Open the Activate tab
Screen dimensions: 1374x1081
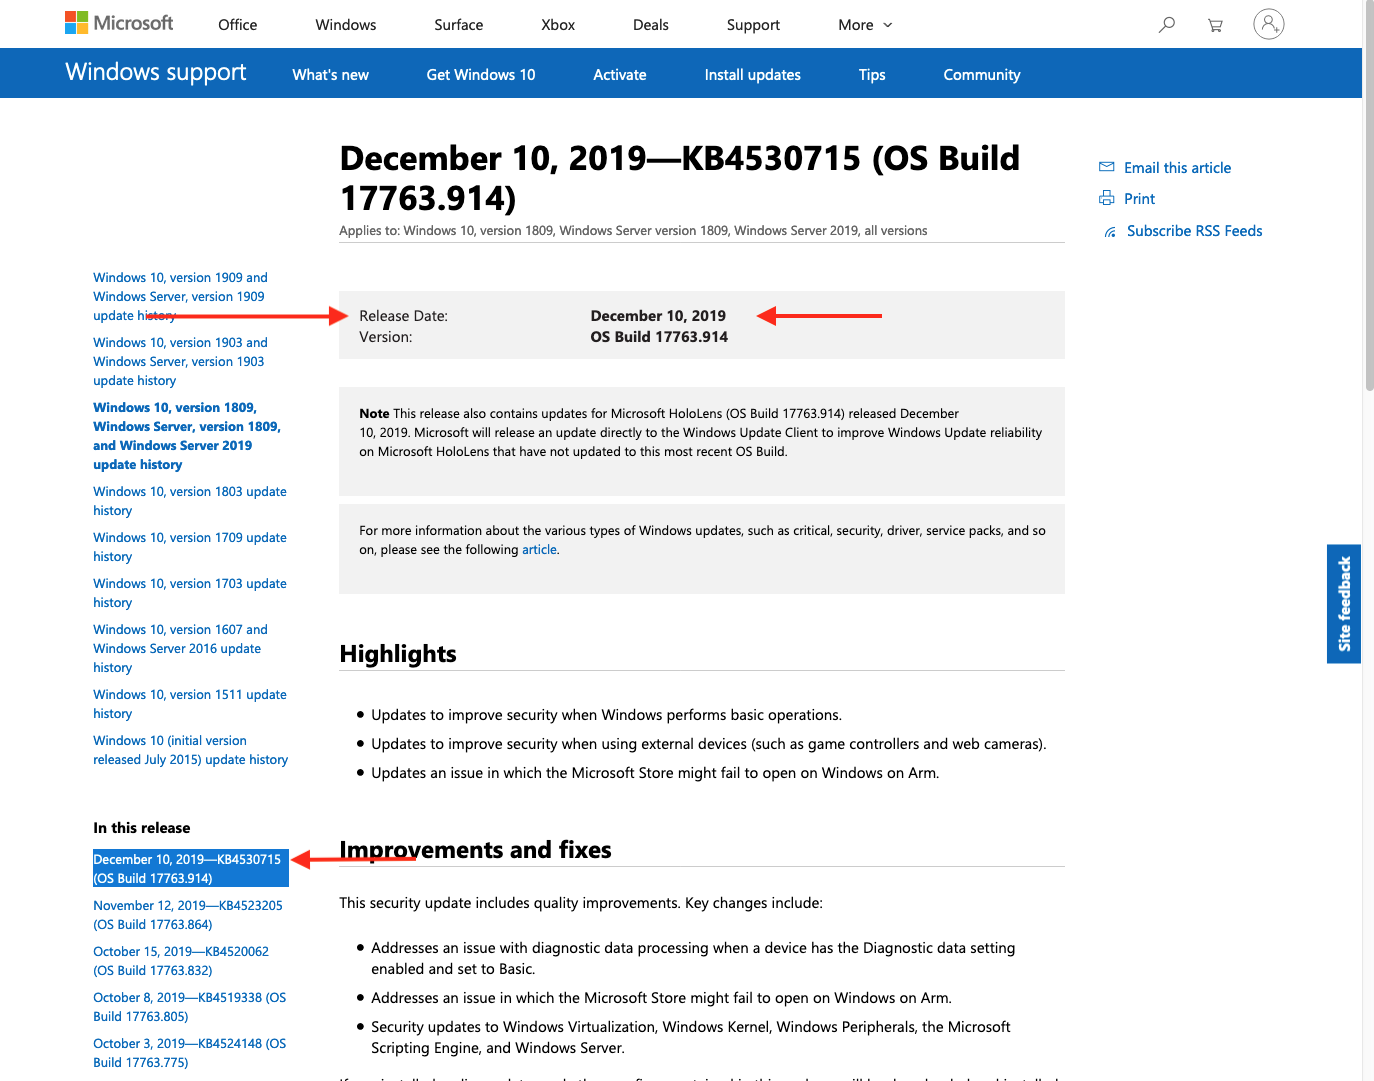pos(620,75)
